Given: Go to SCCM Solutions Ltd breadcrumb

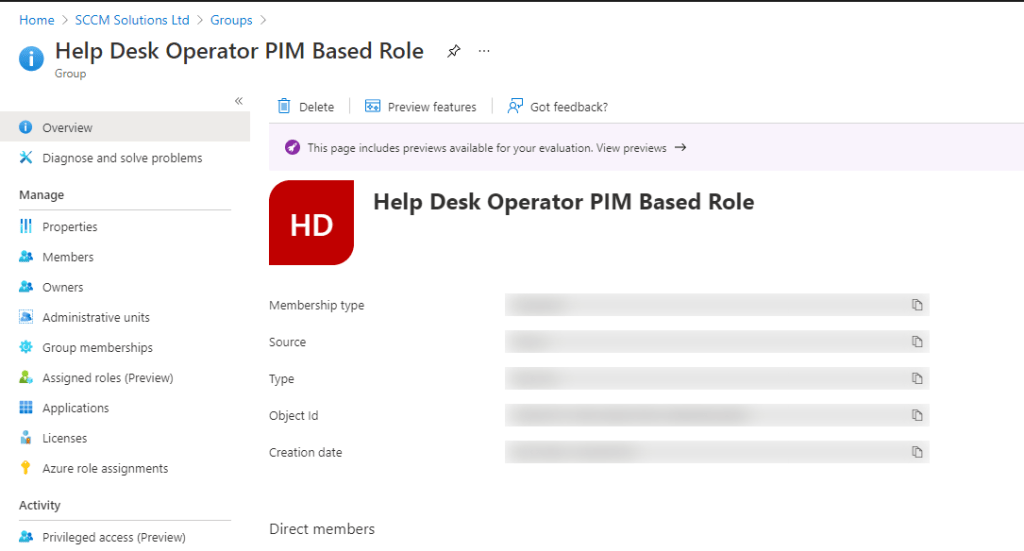Looking at the screenshot, I should [131, 20].
